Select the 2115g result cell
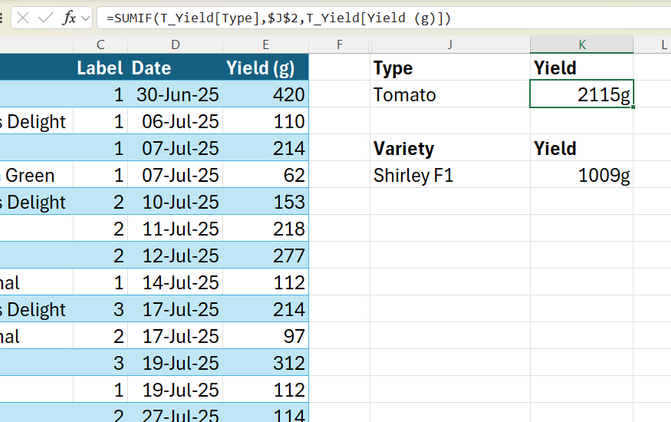671x422 pixels. pos(582,94)
